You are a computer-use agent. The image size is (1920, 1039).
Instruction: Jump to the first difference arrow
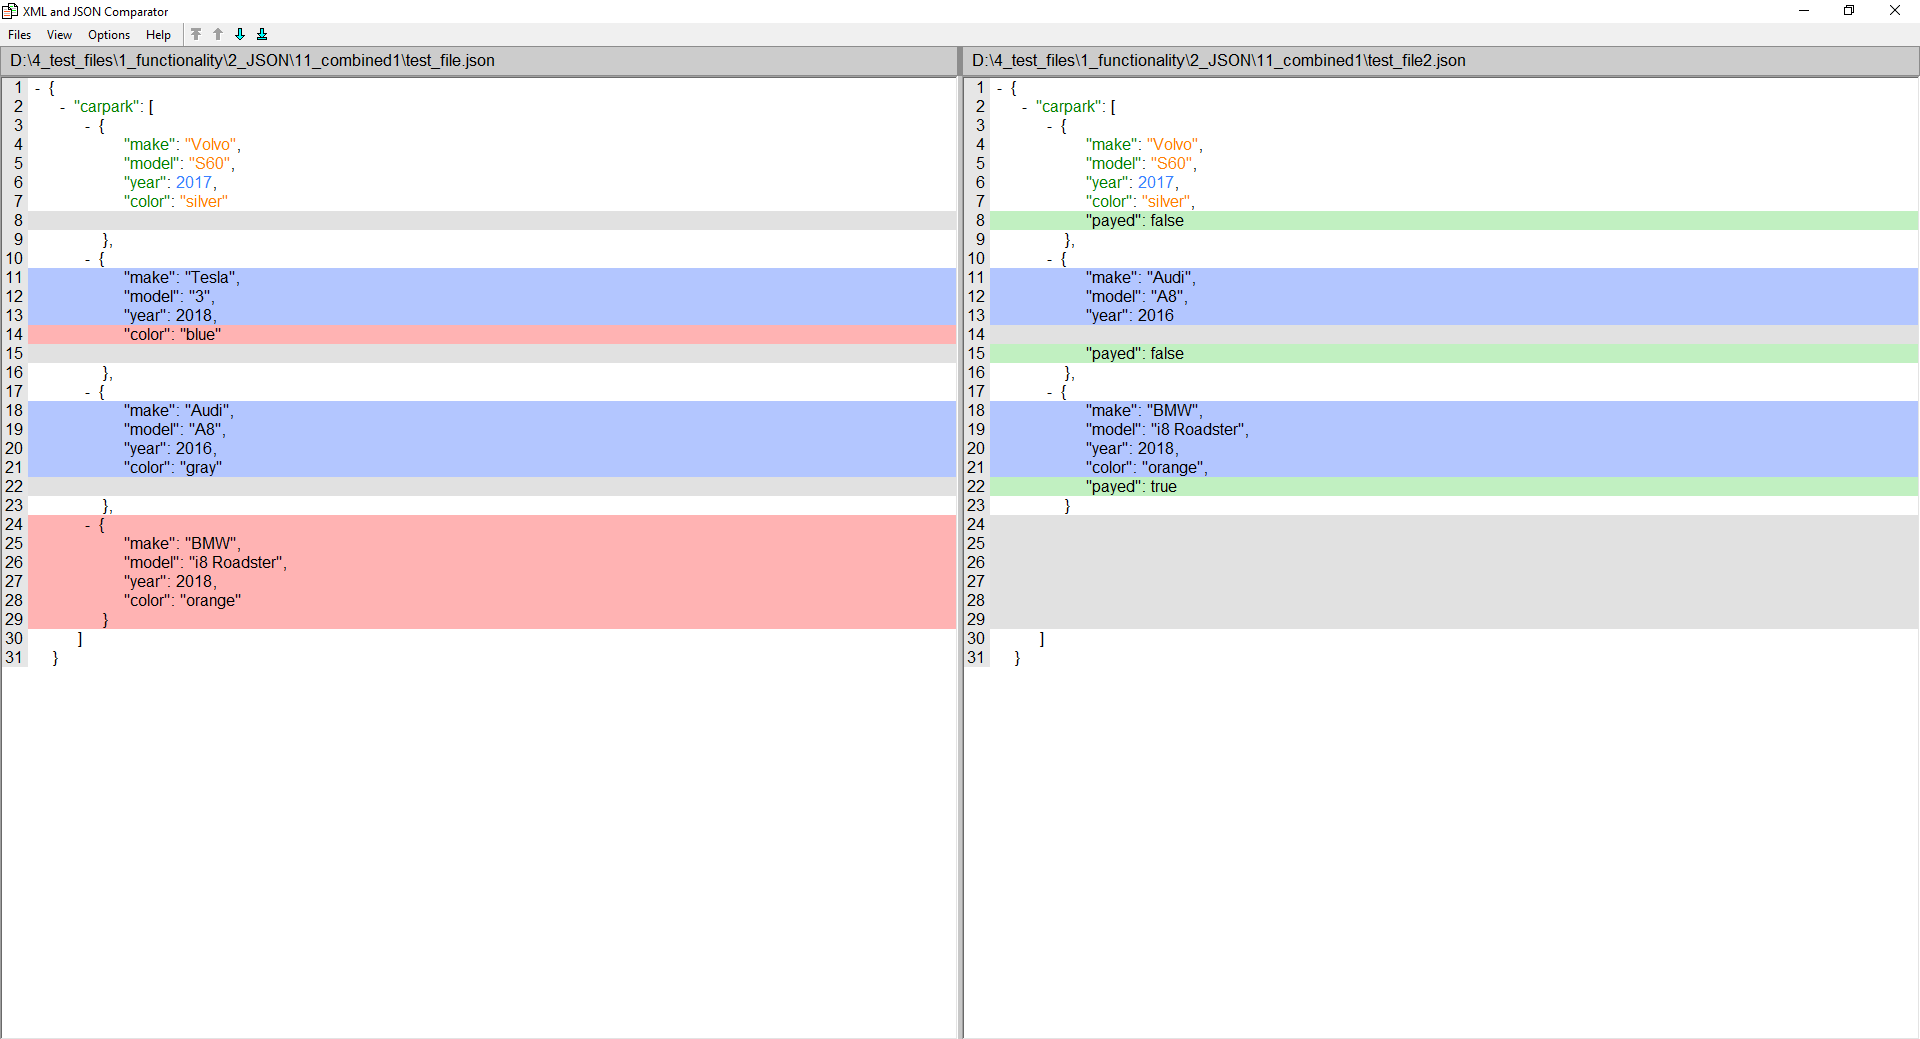coord(196,34)
